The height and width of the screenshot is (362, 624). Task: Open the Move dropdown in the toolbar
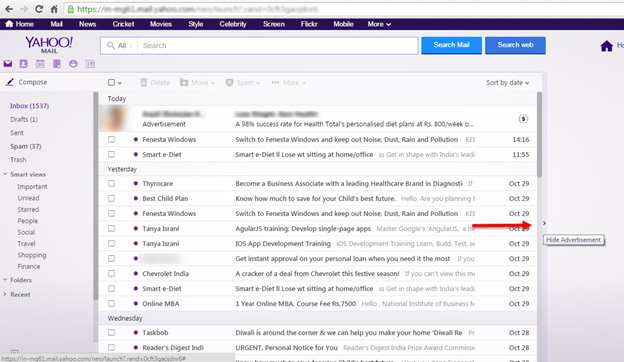[x=197, y=82]
